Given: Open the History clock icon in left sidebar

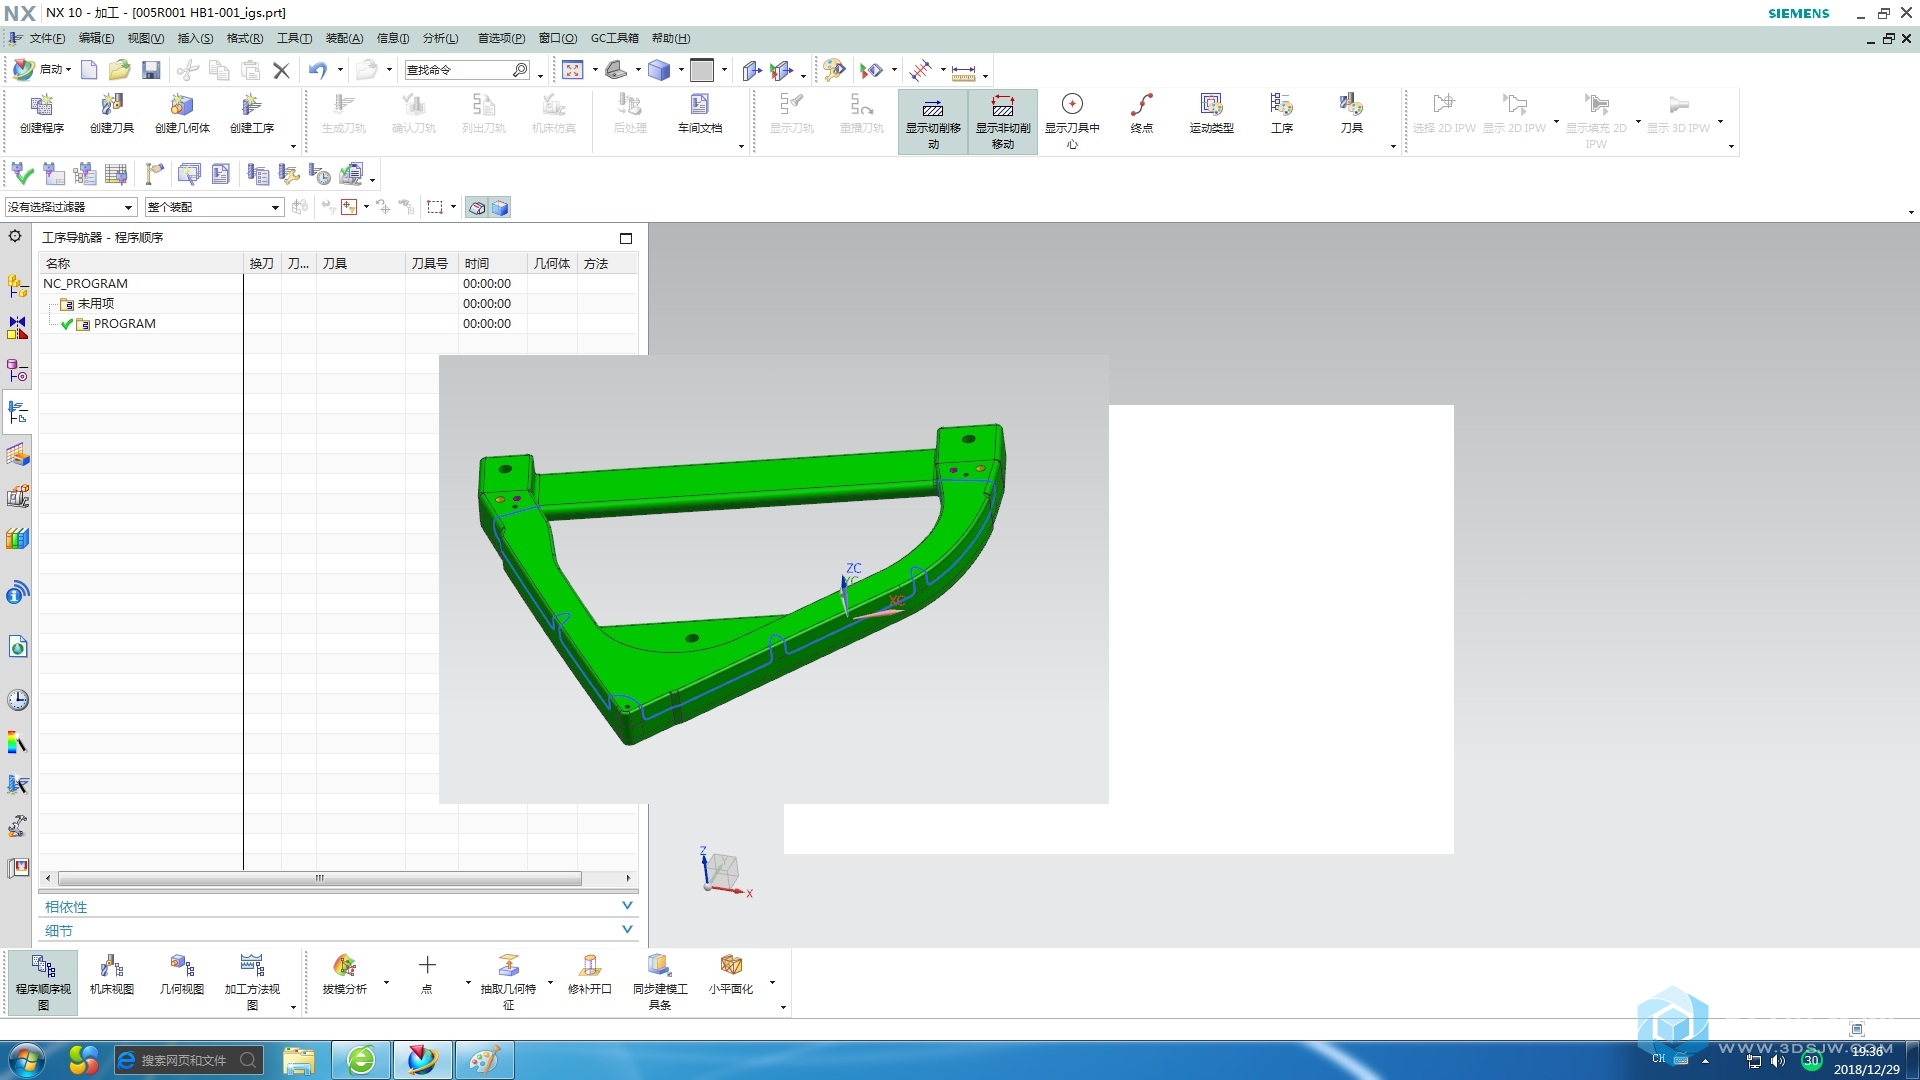Looking at the screenshot, I should [x=18, y=699].
